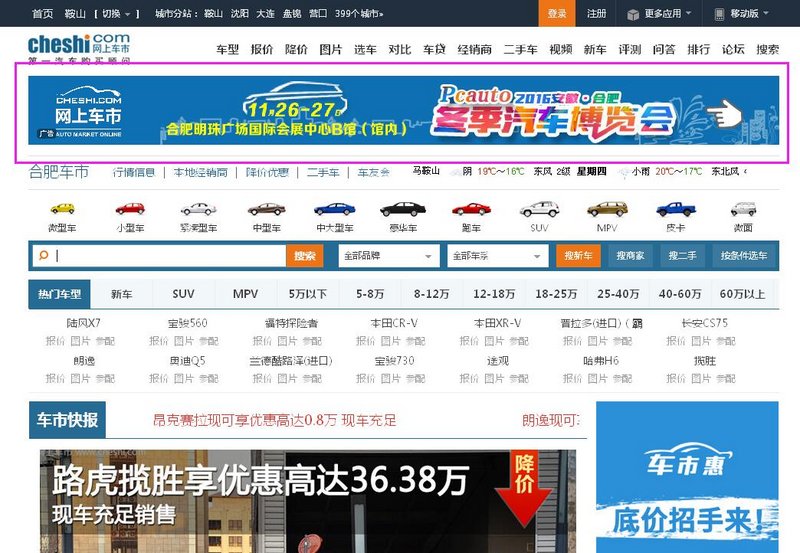Click 报价 under 长安CS75

pos(676,341)
